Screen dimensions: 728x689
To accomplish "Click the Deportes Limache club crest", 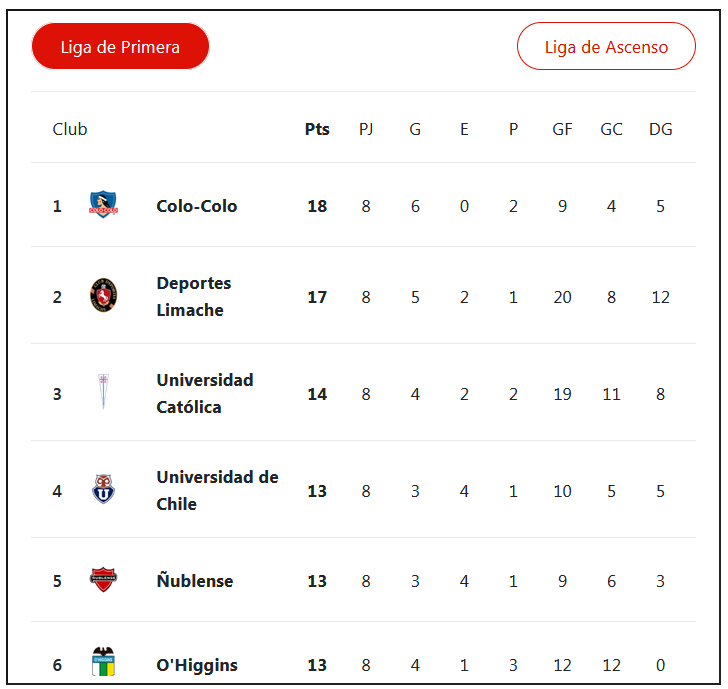I will pyautogui.click(x=103, y=296).
